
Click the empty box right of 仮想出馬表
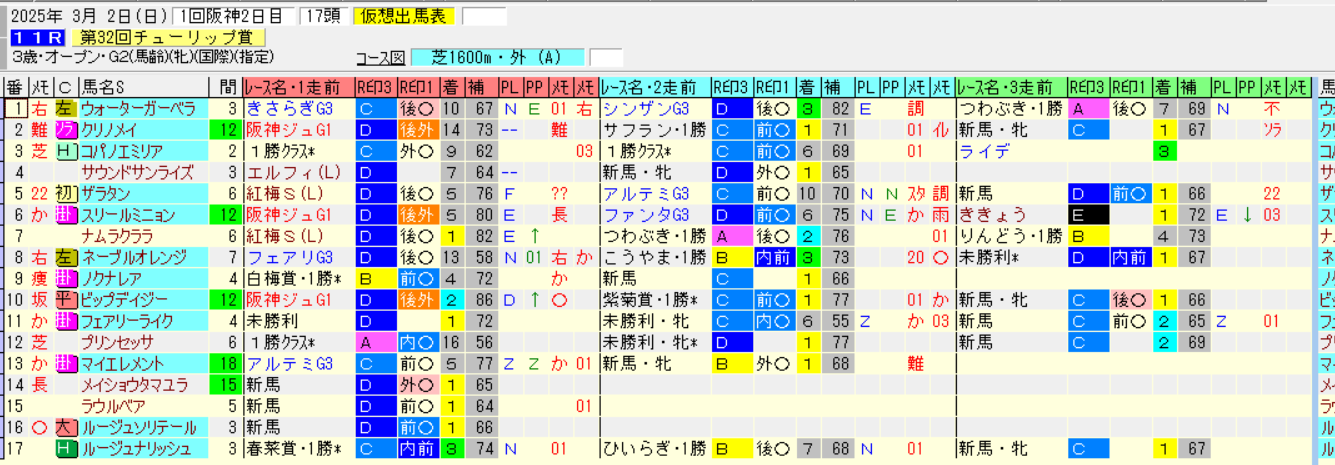[x=484, y=16]
